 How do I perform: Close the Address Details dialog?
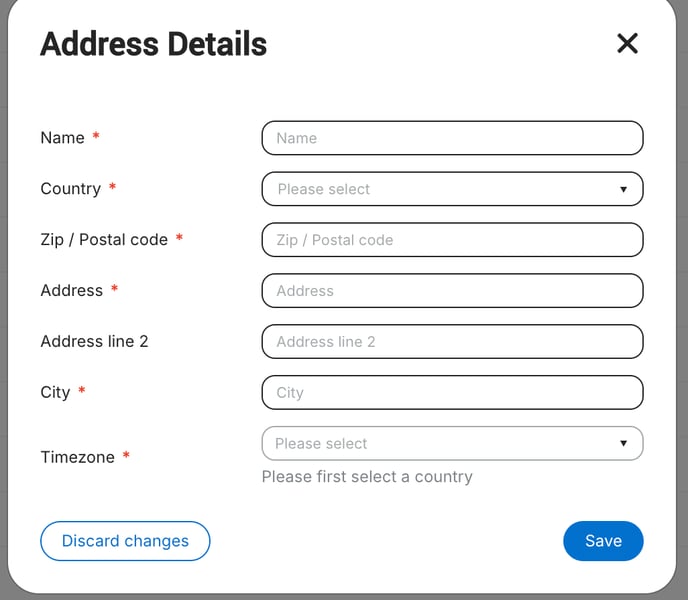click(627, 43)
